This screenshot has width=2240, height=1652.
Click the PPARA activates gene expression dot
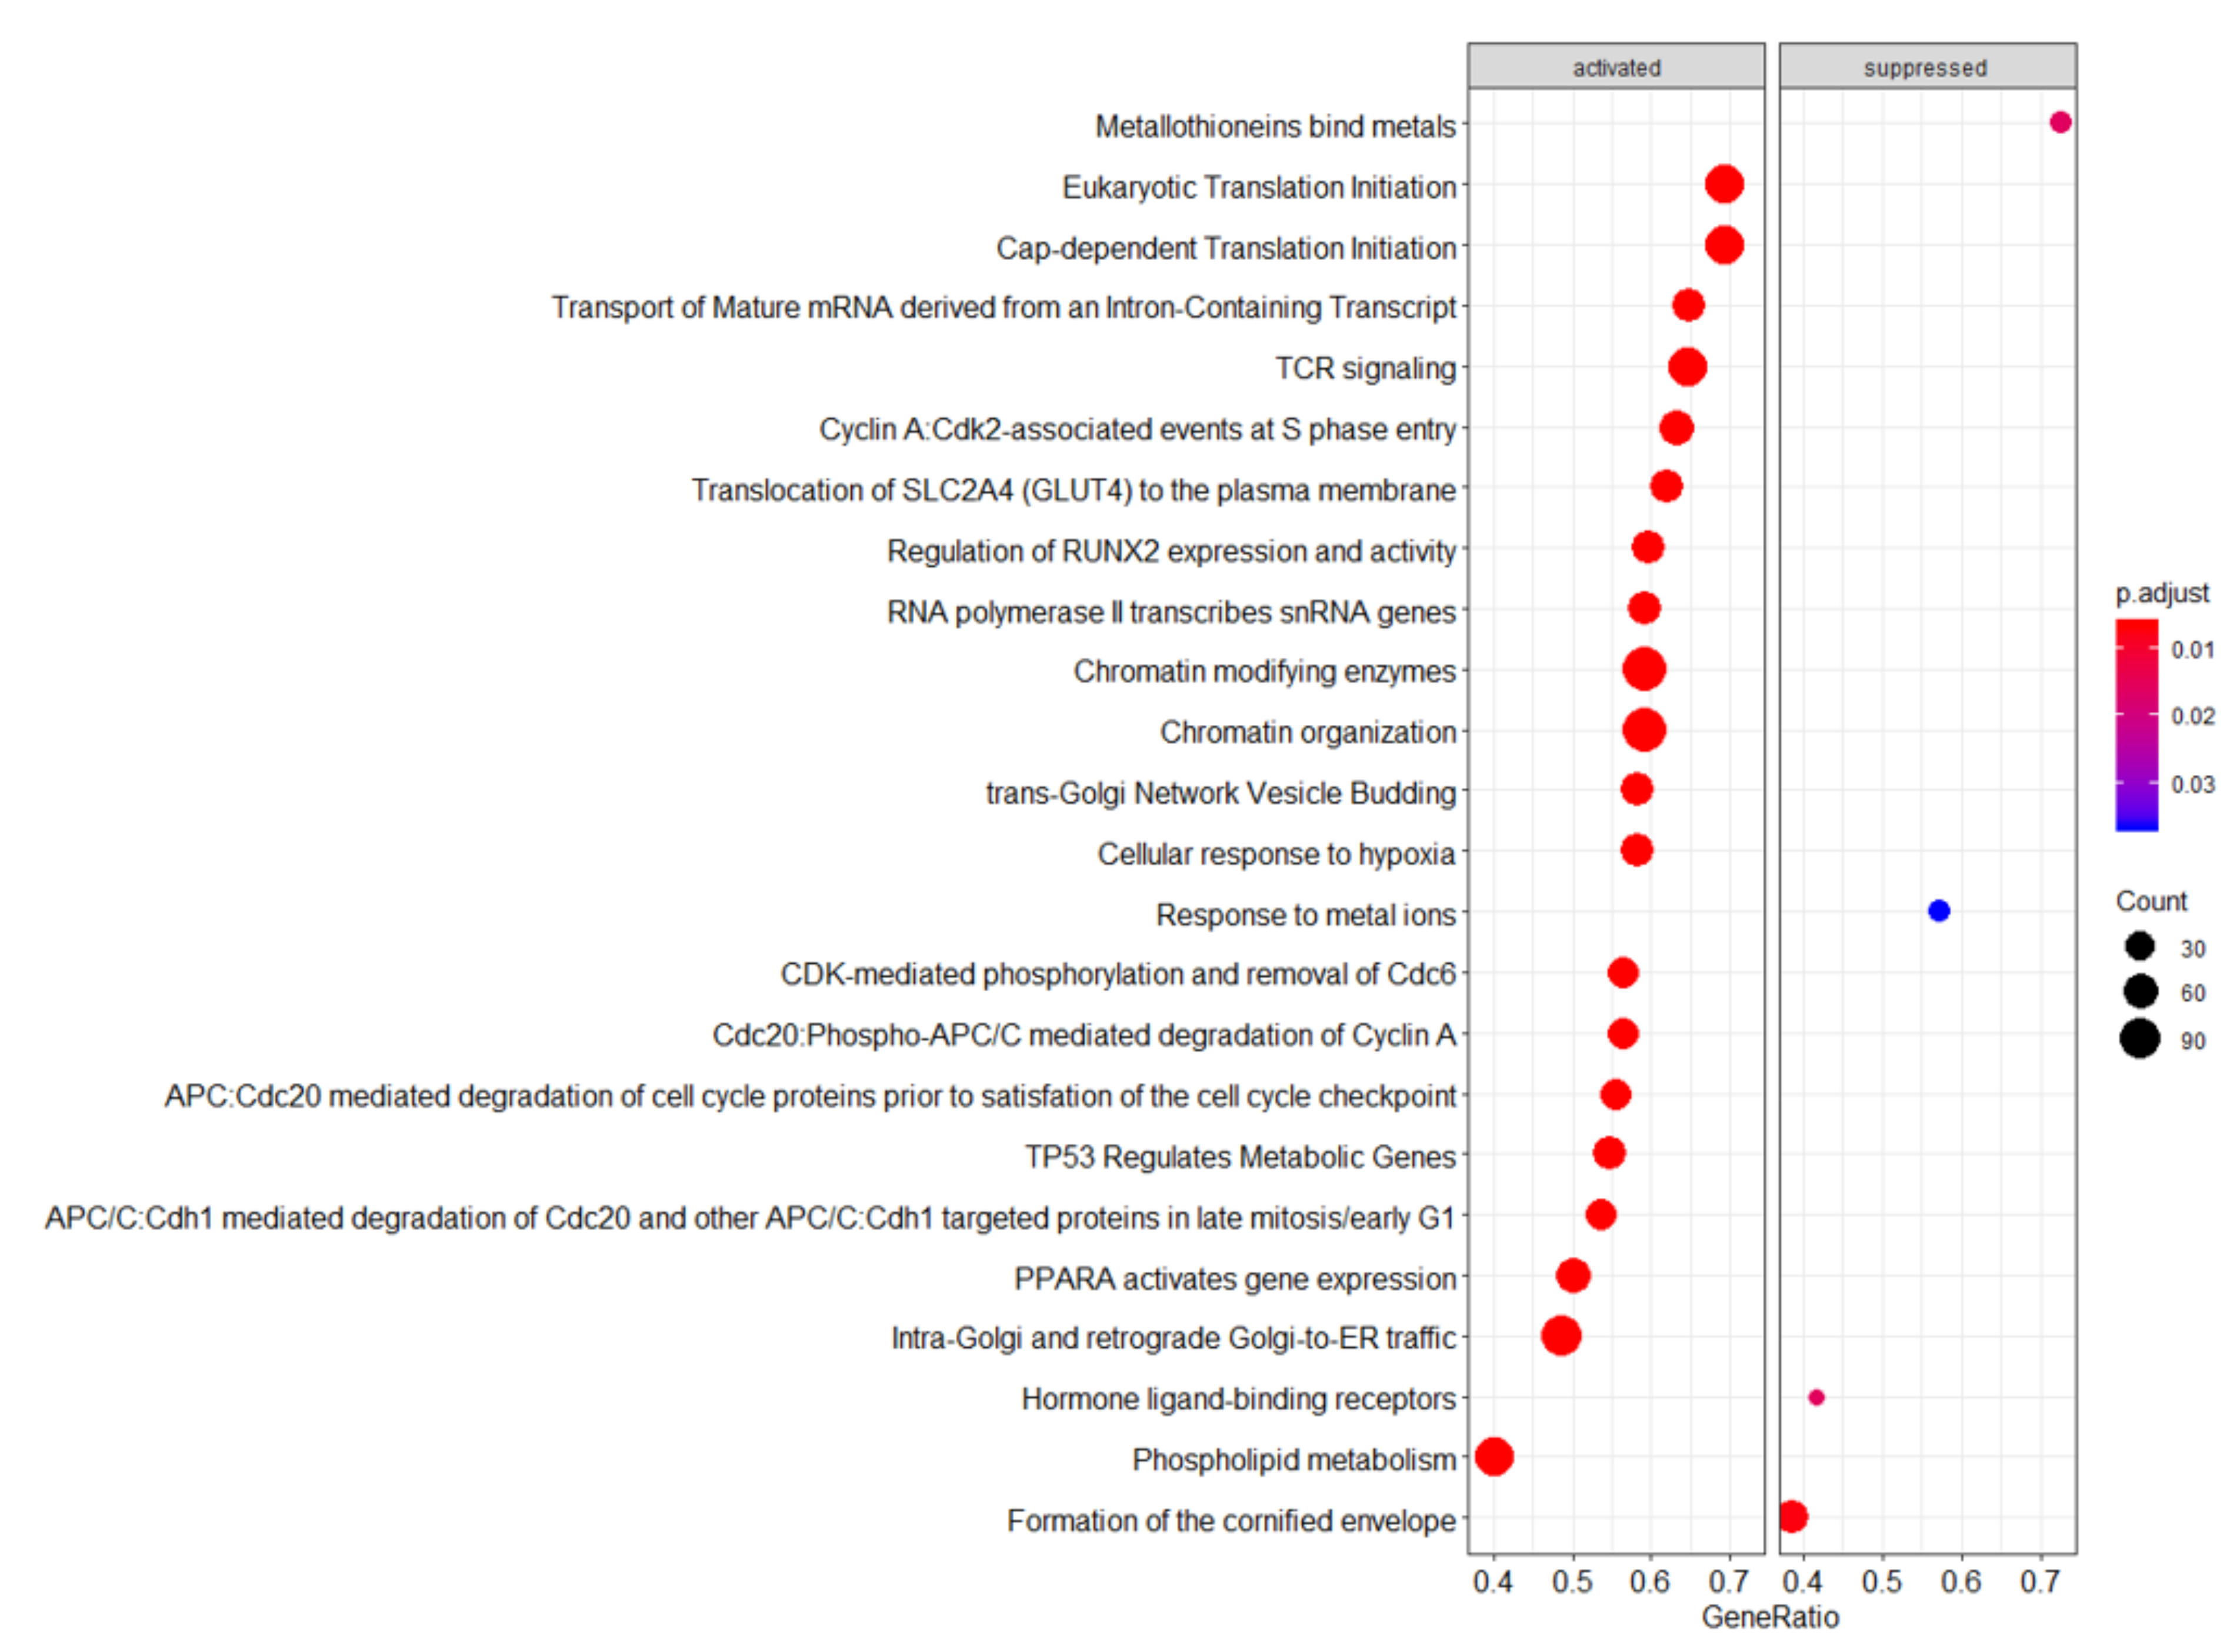[1573, 1276]
